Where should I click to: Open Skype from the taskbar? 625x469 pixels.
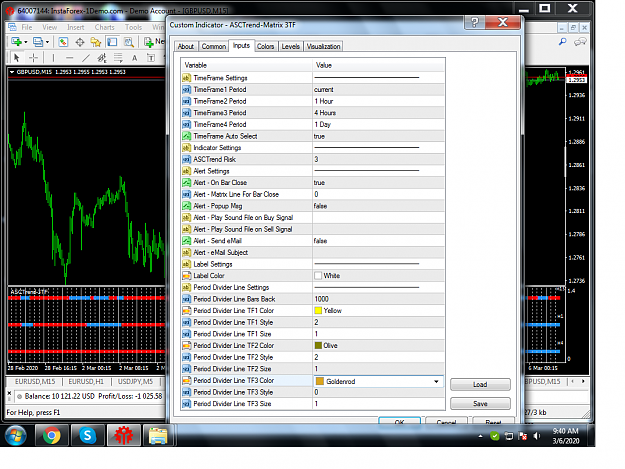[x=87, y=435]
